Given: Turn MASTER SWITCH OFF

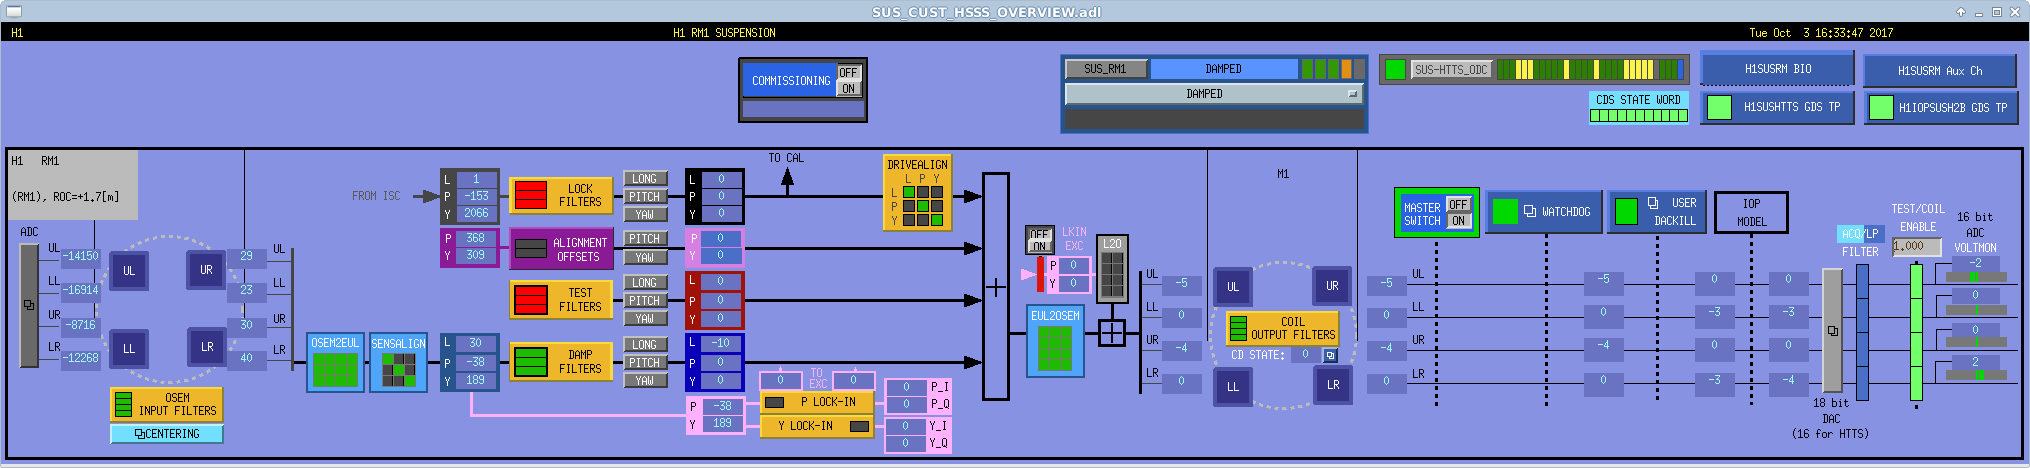Looking at the screenshot, I should 1459,205.
